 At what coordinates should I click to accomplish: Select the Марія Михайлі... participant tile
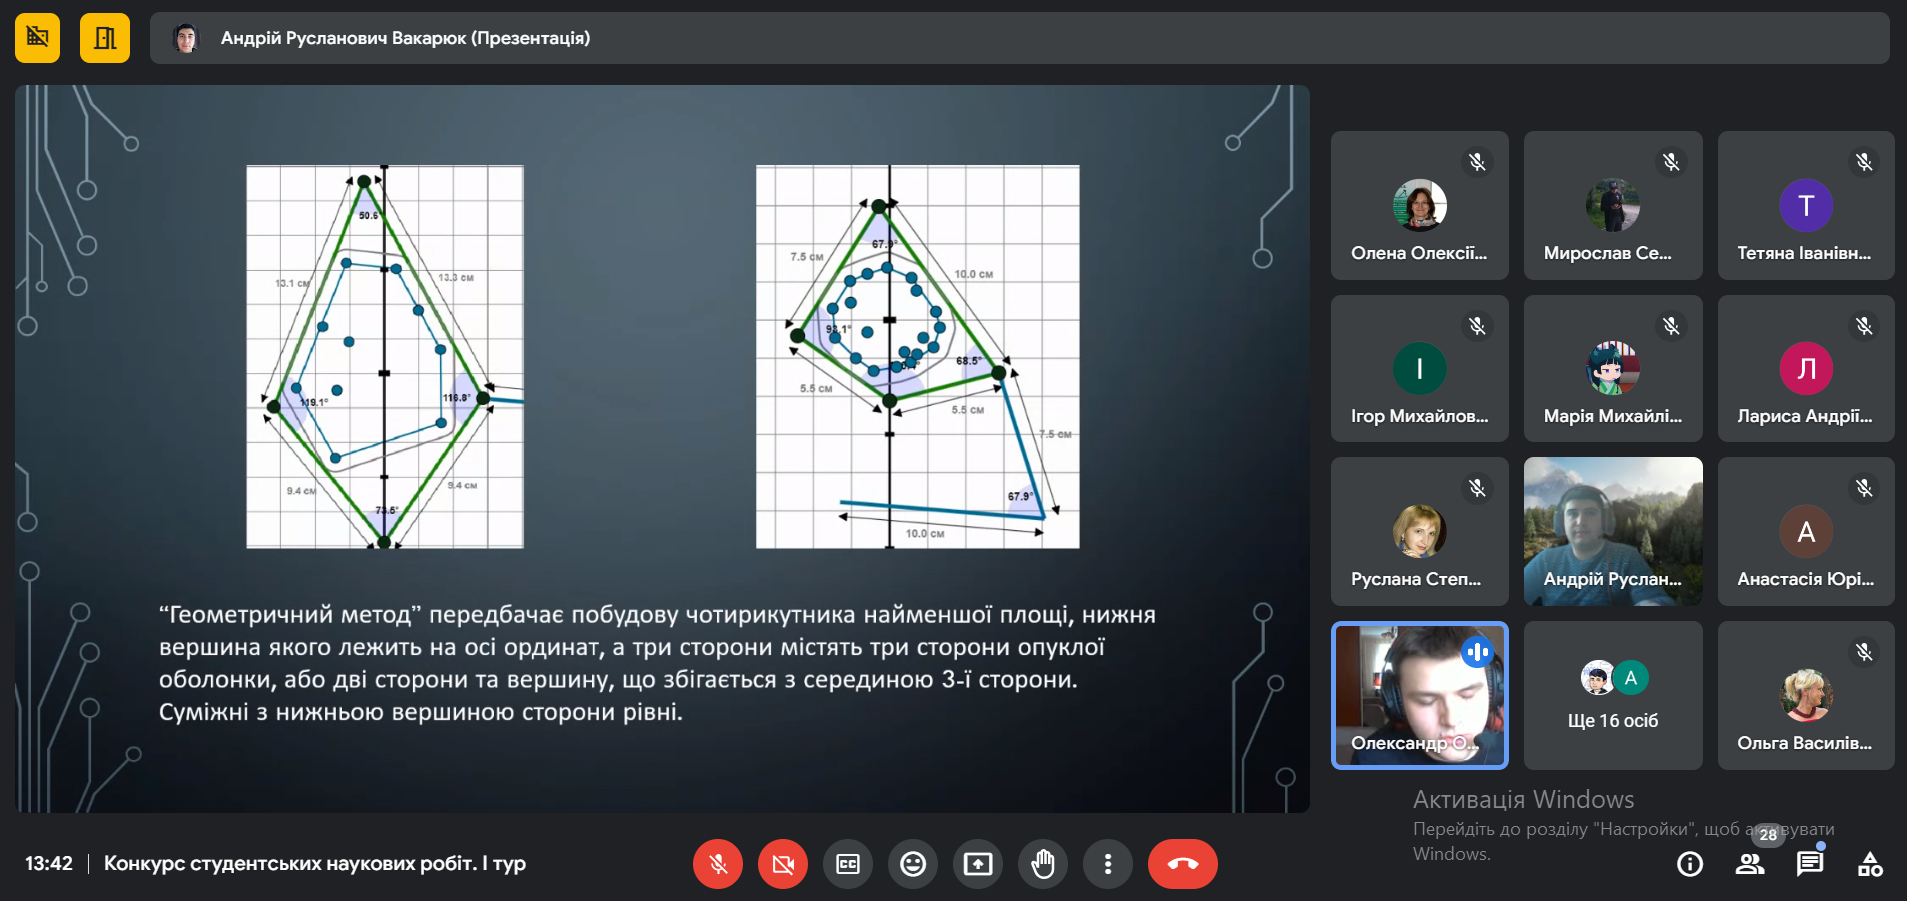coord(1613,368)
